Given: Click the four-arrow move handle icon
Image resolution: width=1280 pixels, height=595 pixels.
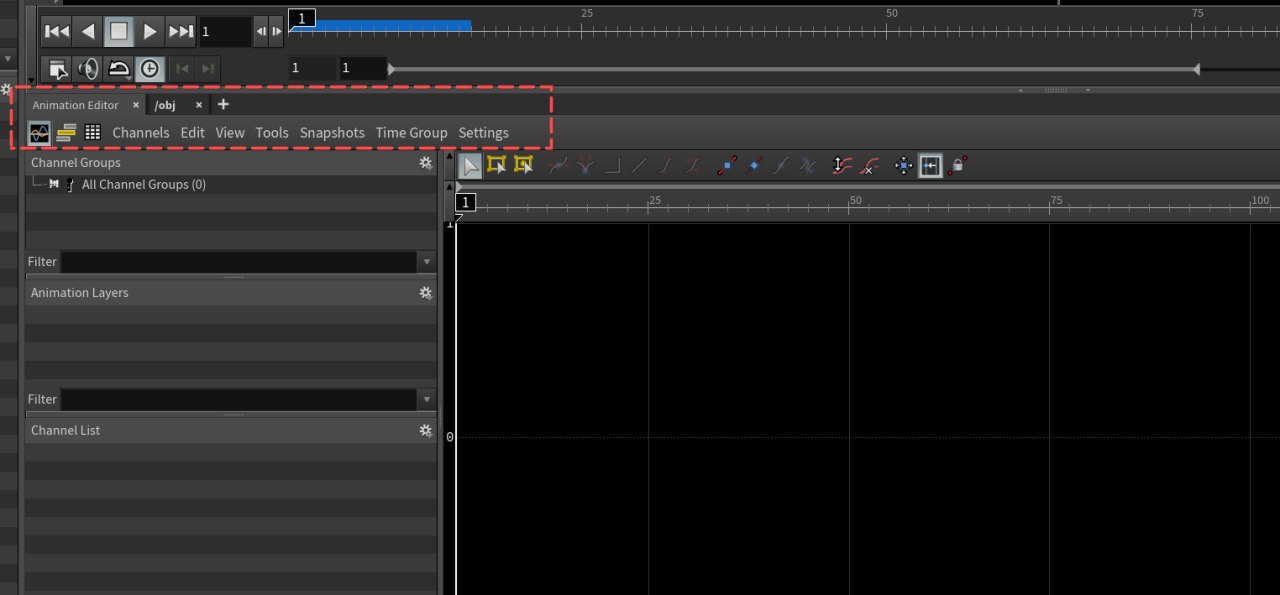Looking at the screenshot, I should (903, 166).
